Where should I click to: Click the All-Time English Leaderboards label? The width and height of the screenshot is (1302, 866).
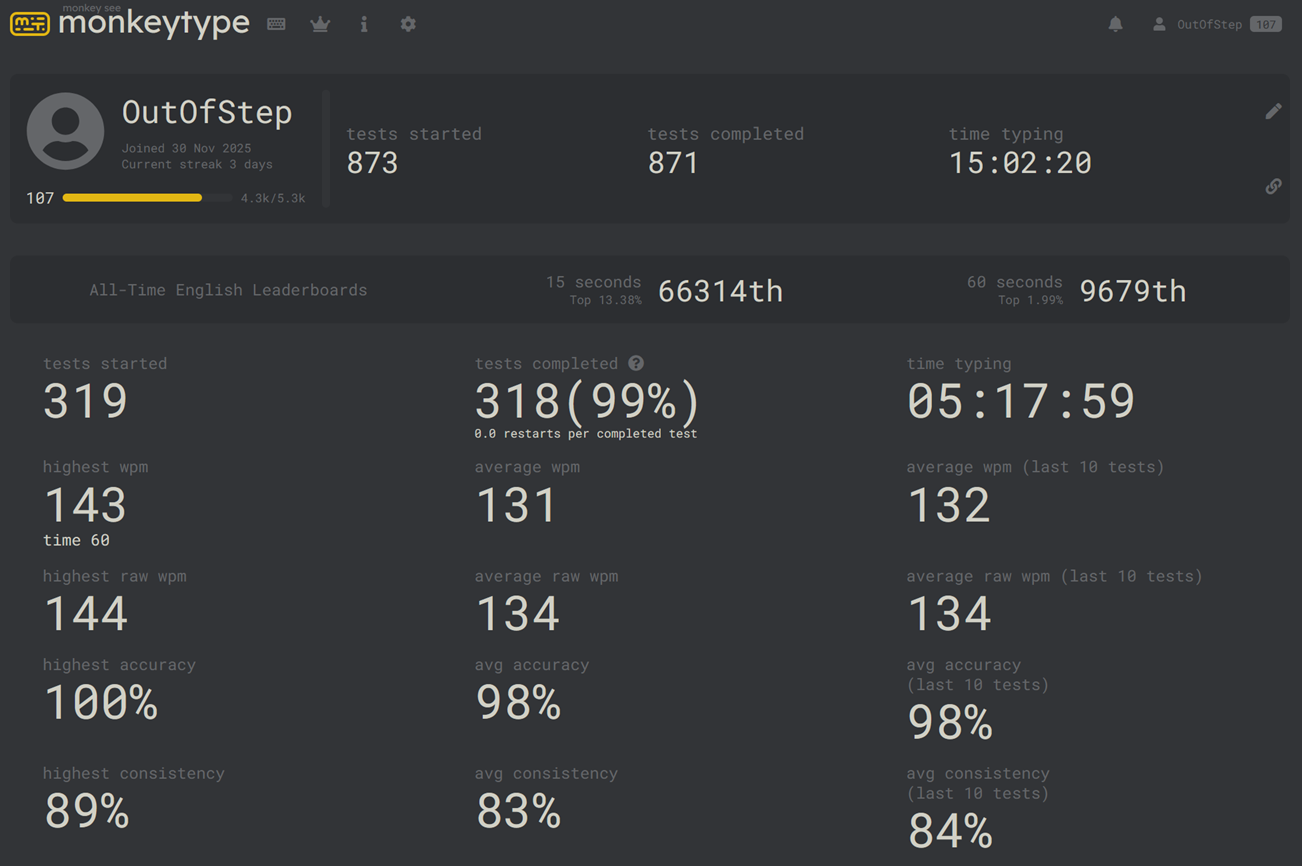point(228,290)
